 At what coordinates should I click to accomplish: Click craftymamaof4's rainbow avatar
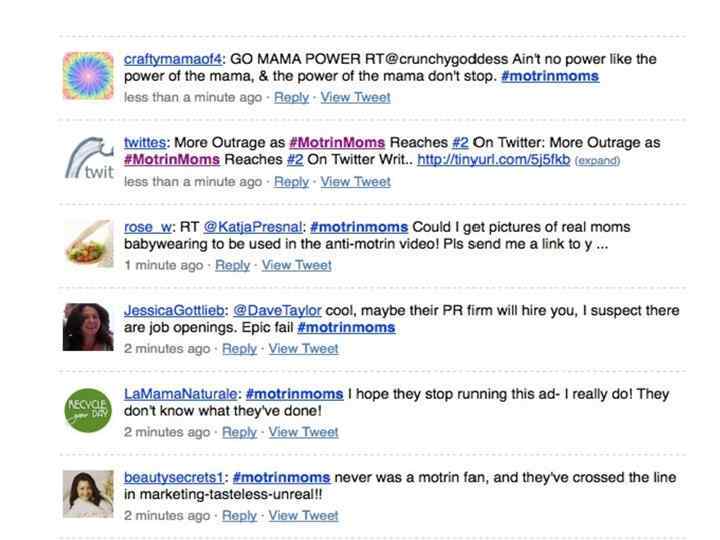(x=88, y=76)
